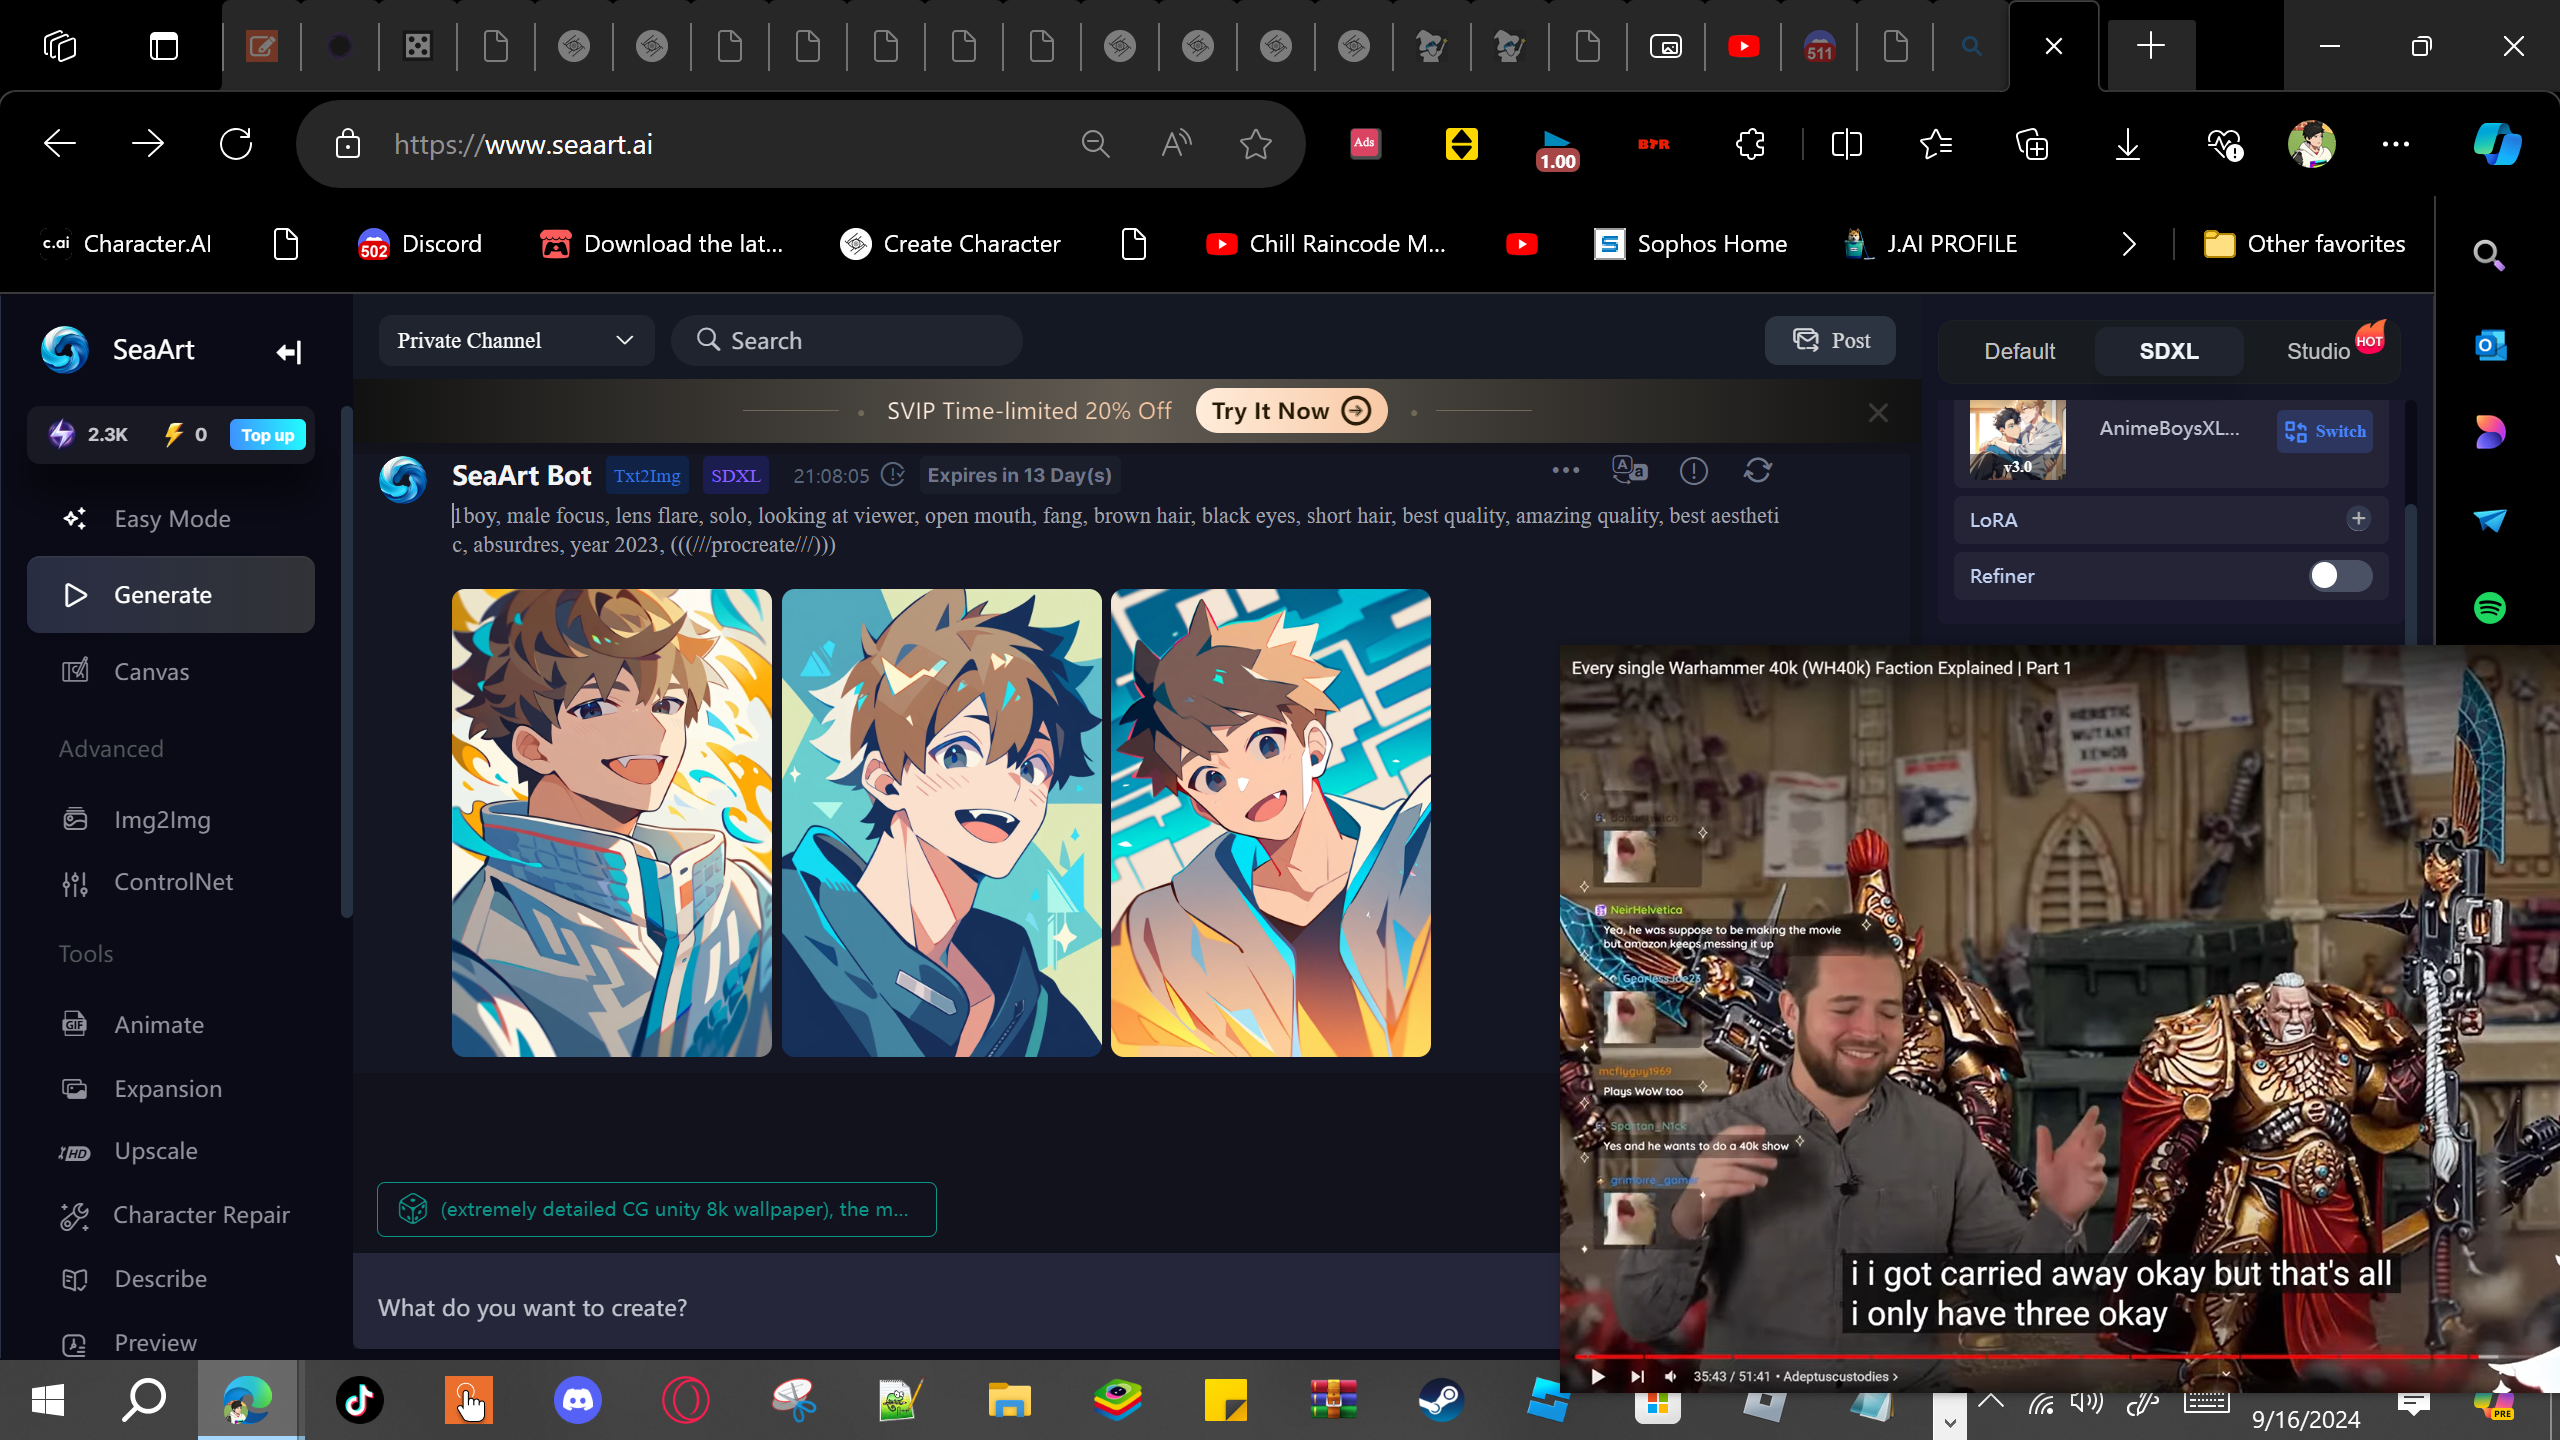Toggle the Refiner switch
The image size is (2560, 1440).
tap(2340, 576)
